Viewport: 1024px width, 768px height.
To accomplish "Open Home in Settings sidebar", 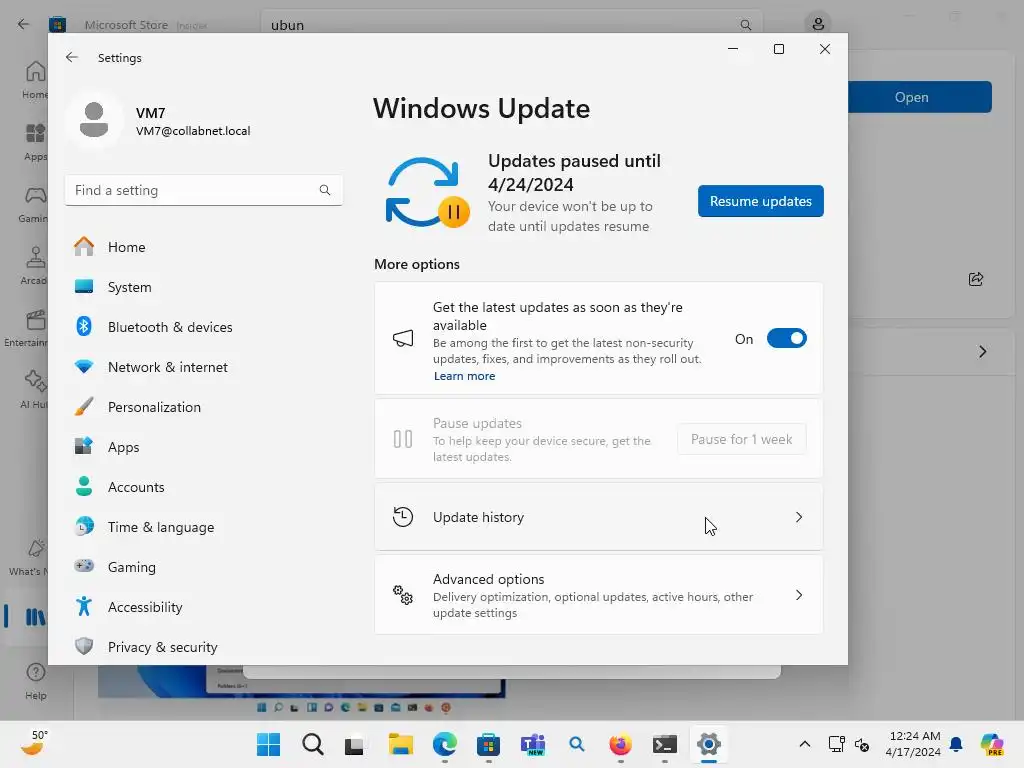I will (x=204, y=247).
